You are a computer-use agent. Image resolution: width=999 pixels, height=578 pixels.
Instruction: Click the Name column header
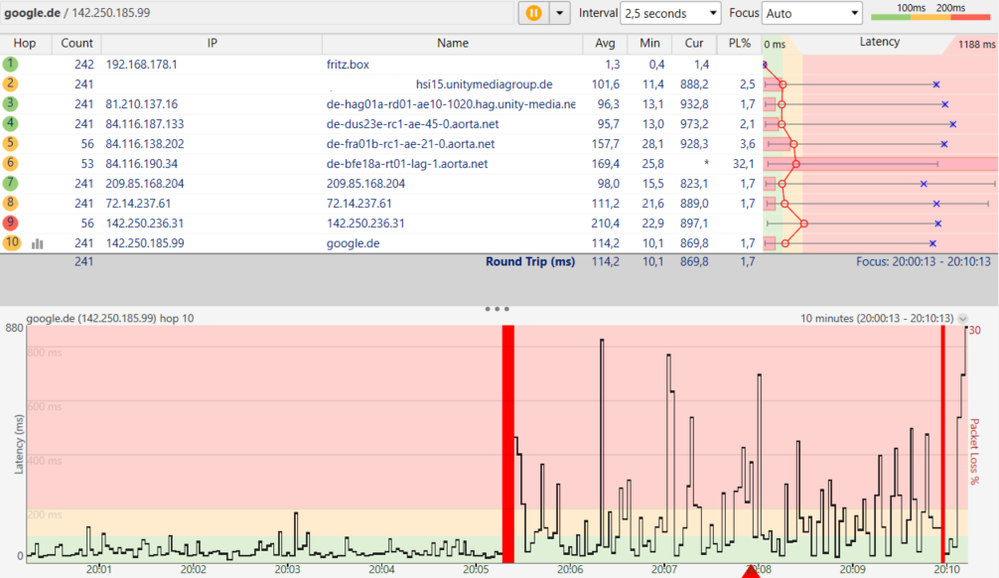[452, 43]
